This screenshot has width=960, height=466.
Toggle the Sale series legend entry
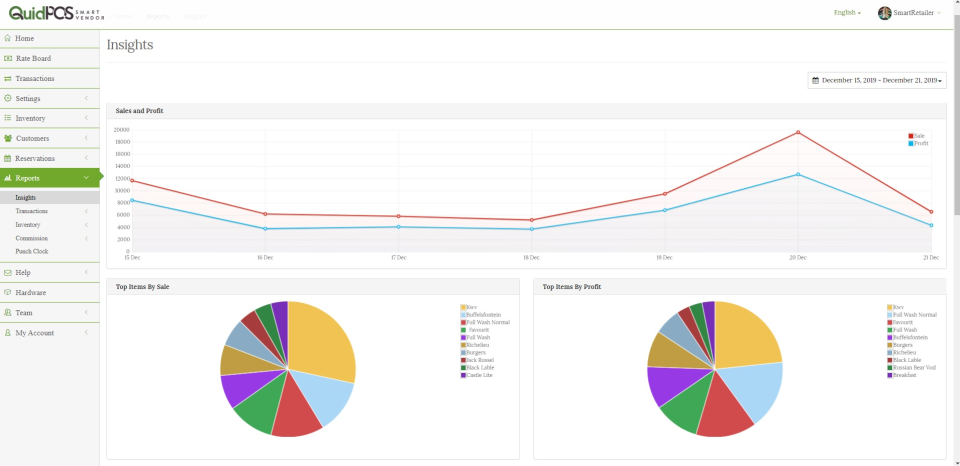(917, 135)
